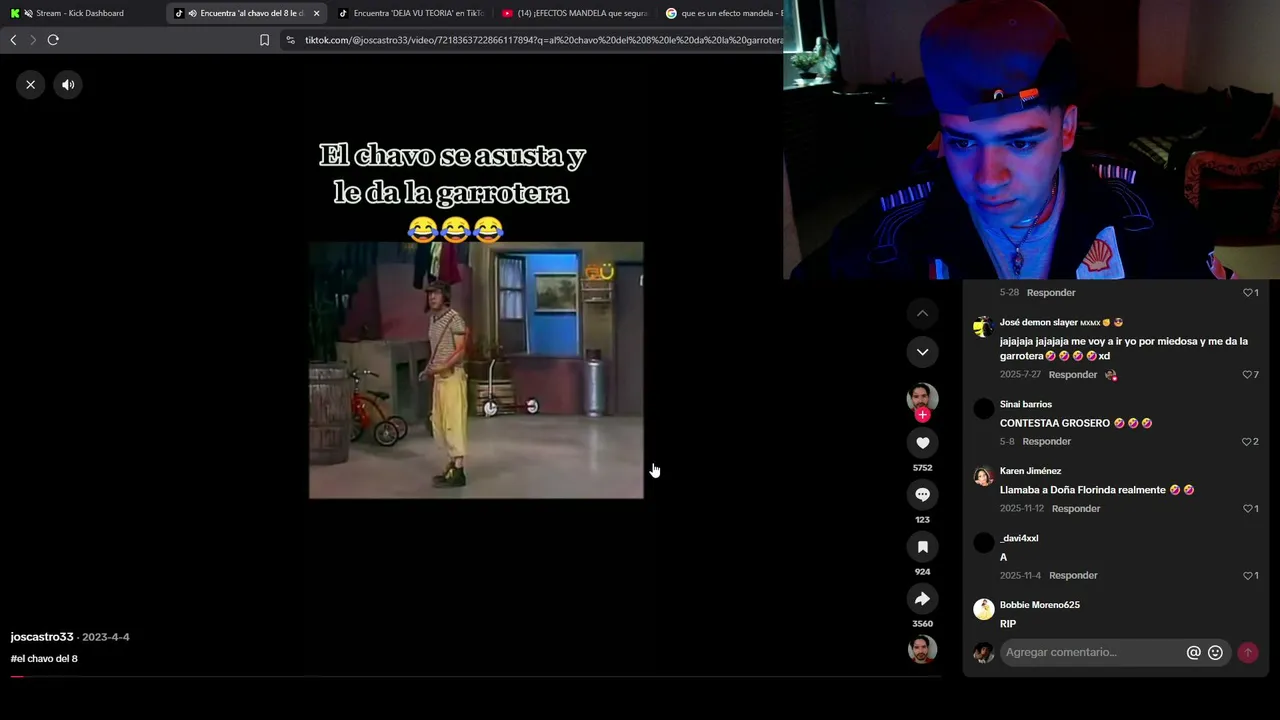Open Bobbie Moreno625's profile name
The image size is (1280, 720).
pos(1039,605)
